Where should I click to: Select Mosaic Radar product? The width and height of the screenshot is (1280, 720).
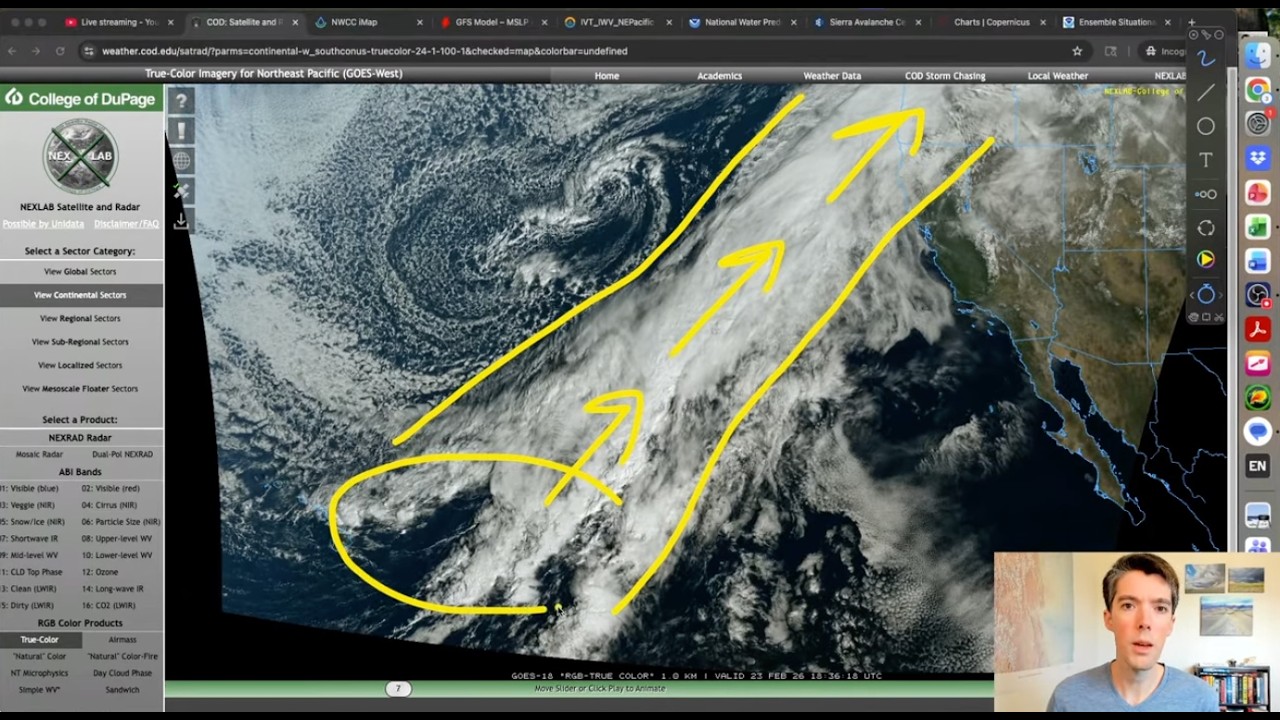[39, 454]
